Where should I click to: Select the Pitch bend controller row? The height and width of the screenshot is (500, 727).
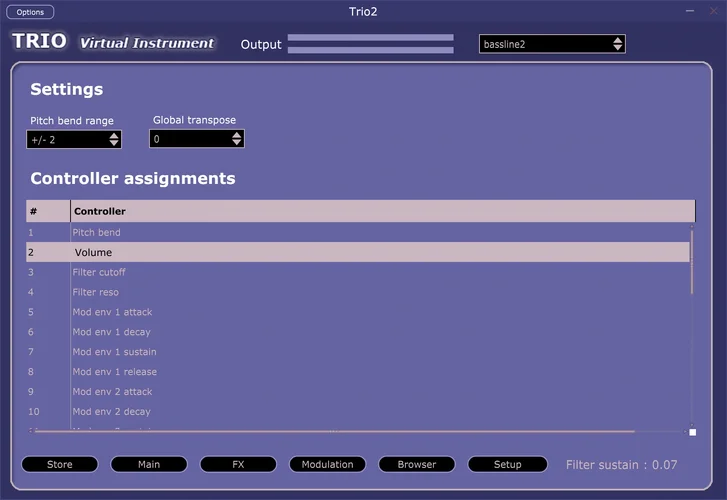click(x=357, y=232)
